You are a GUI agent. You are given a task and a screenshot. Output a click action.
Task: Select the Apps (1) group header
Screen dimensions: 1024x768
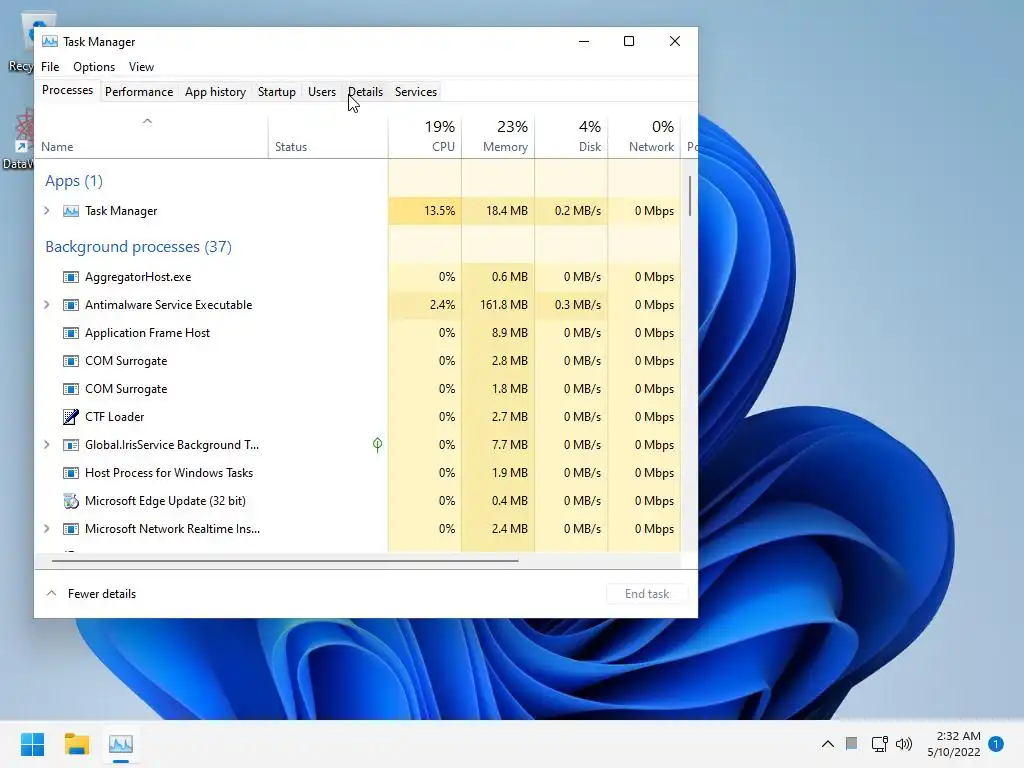pos(74,181)
